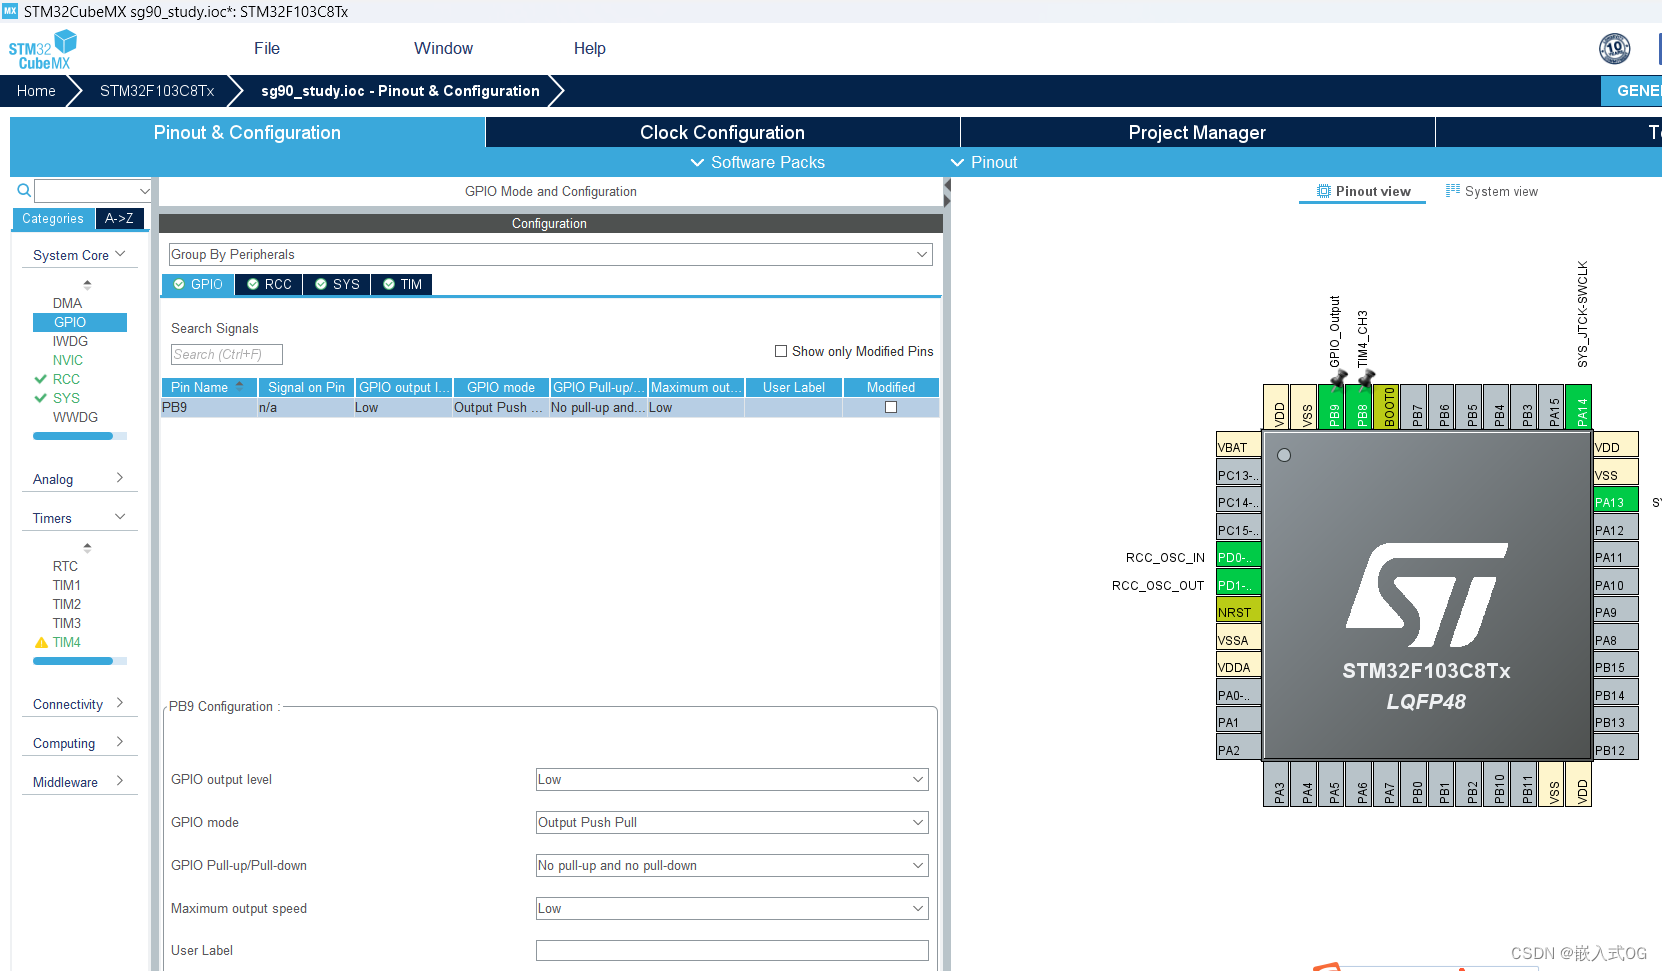1662x971 pixels.
Task: Click the PC13 pin on chip
Action: (x=1238, y=474)
